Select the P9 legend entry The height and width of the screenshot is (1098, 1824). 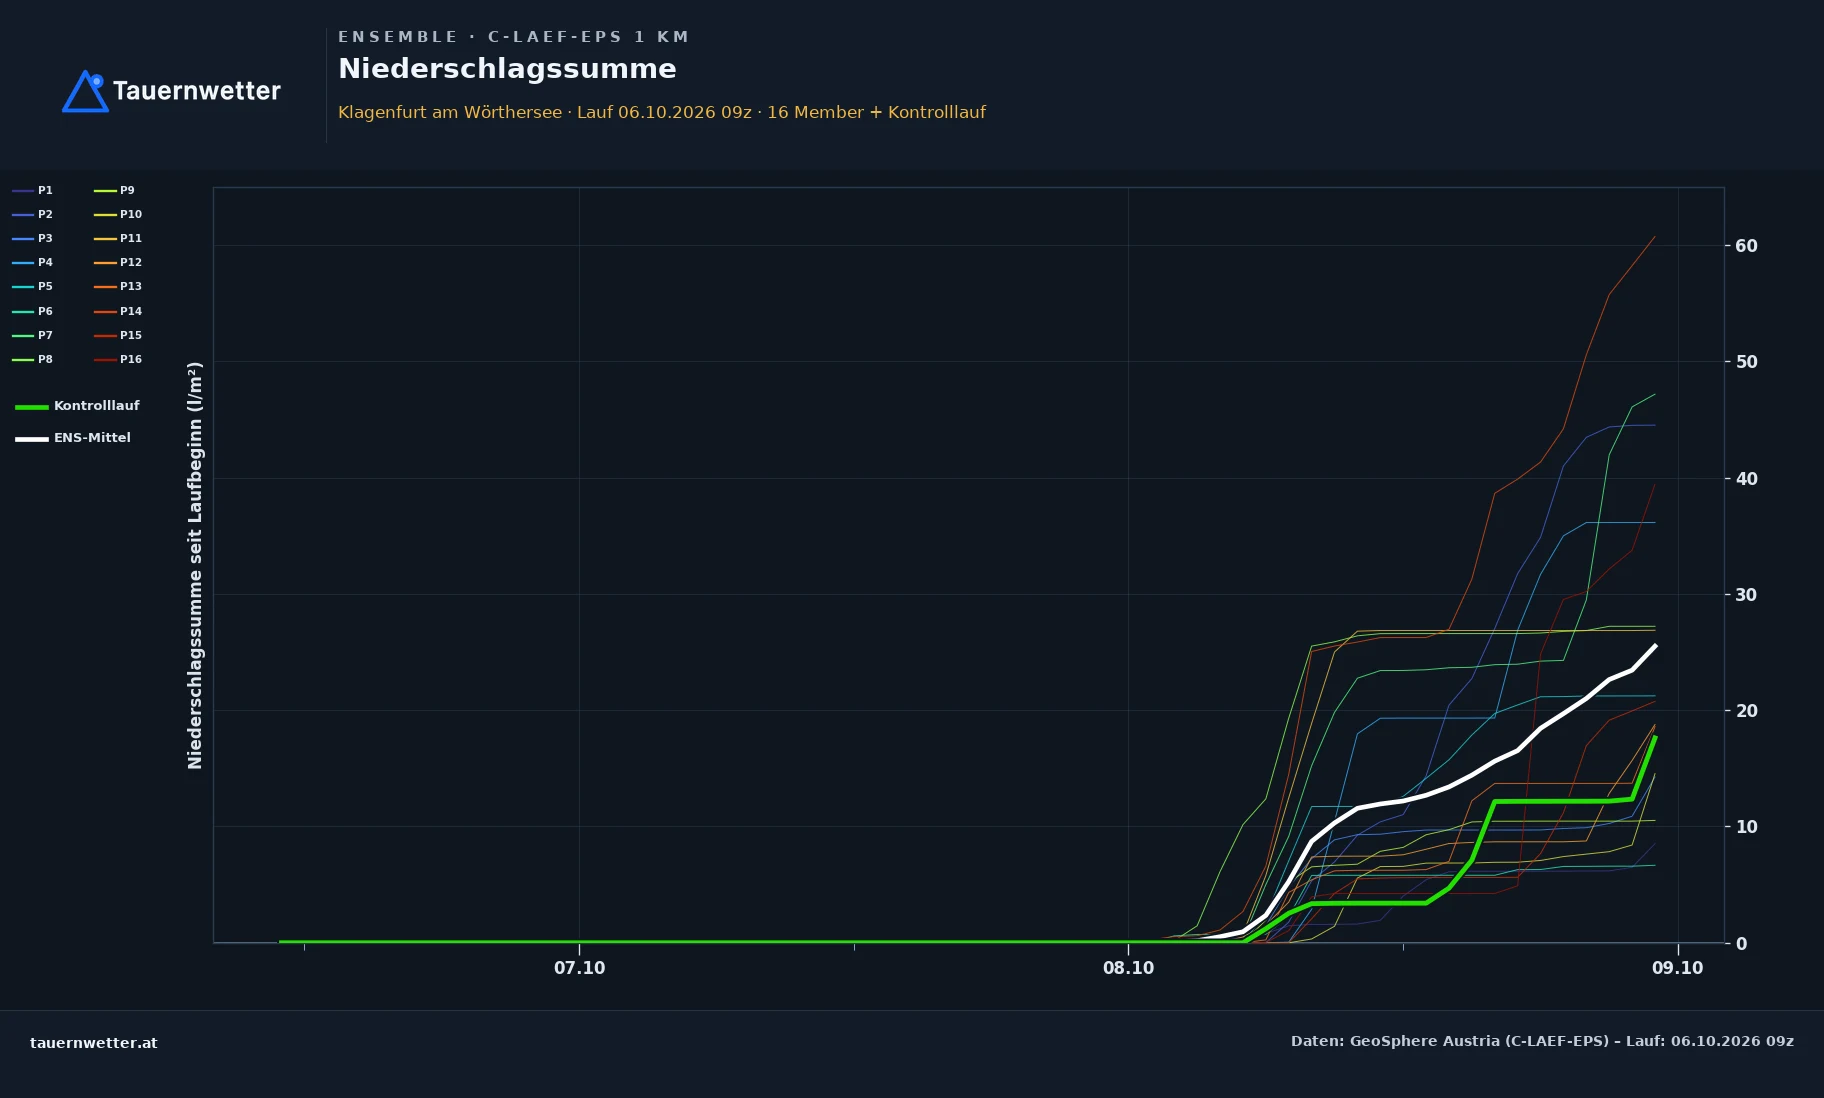115,190
